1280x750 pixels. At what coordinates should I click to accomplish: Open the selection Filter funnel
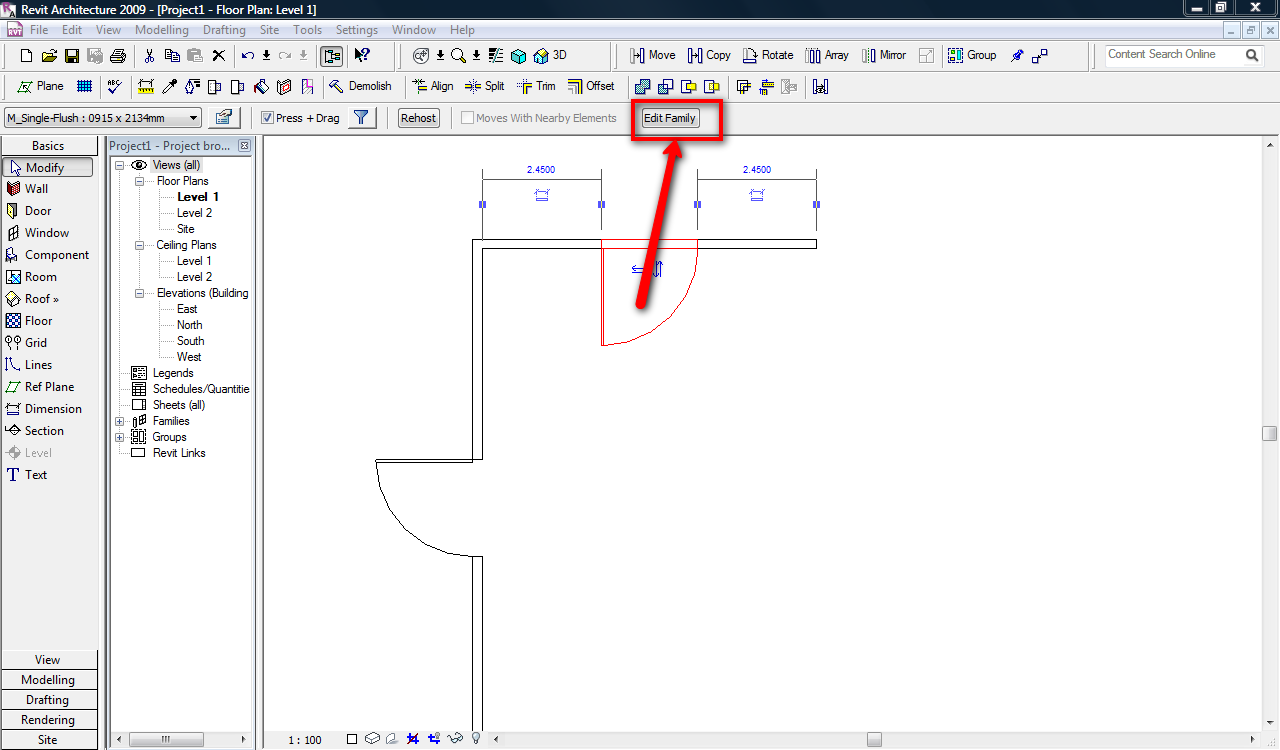tap(363, 118)
